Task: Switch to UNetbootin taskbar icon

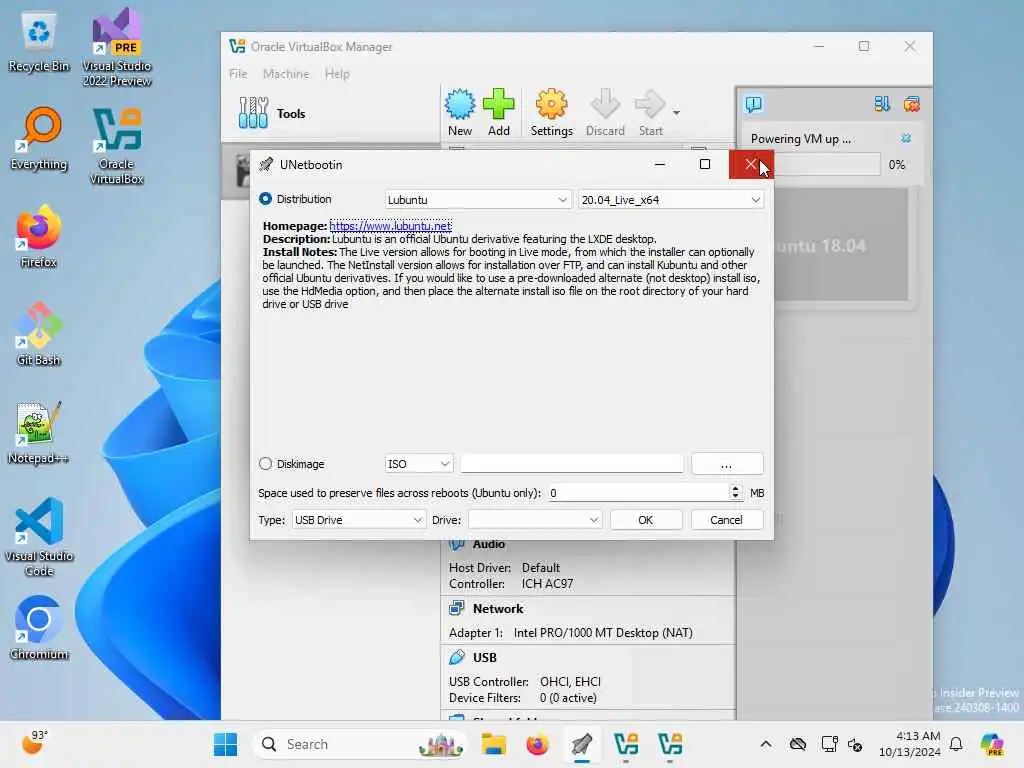Action: (x=581, y=744)
